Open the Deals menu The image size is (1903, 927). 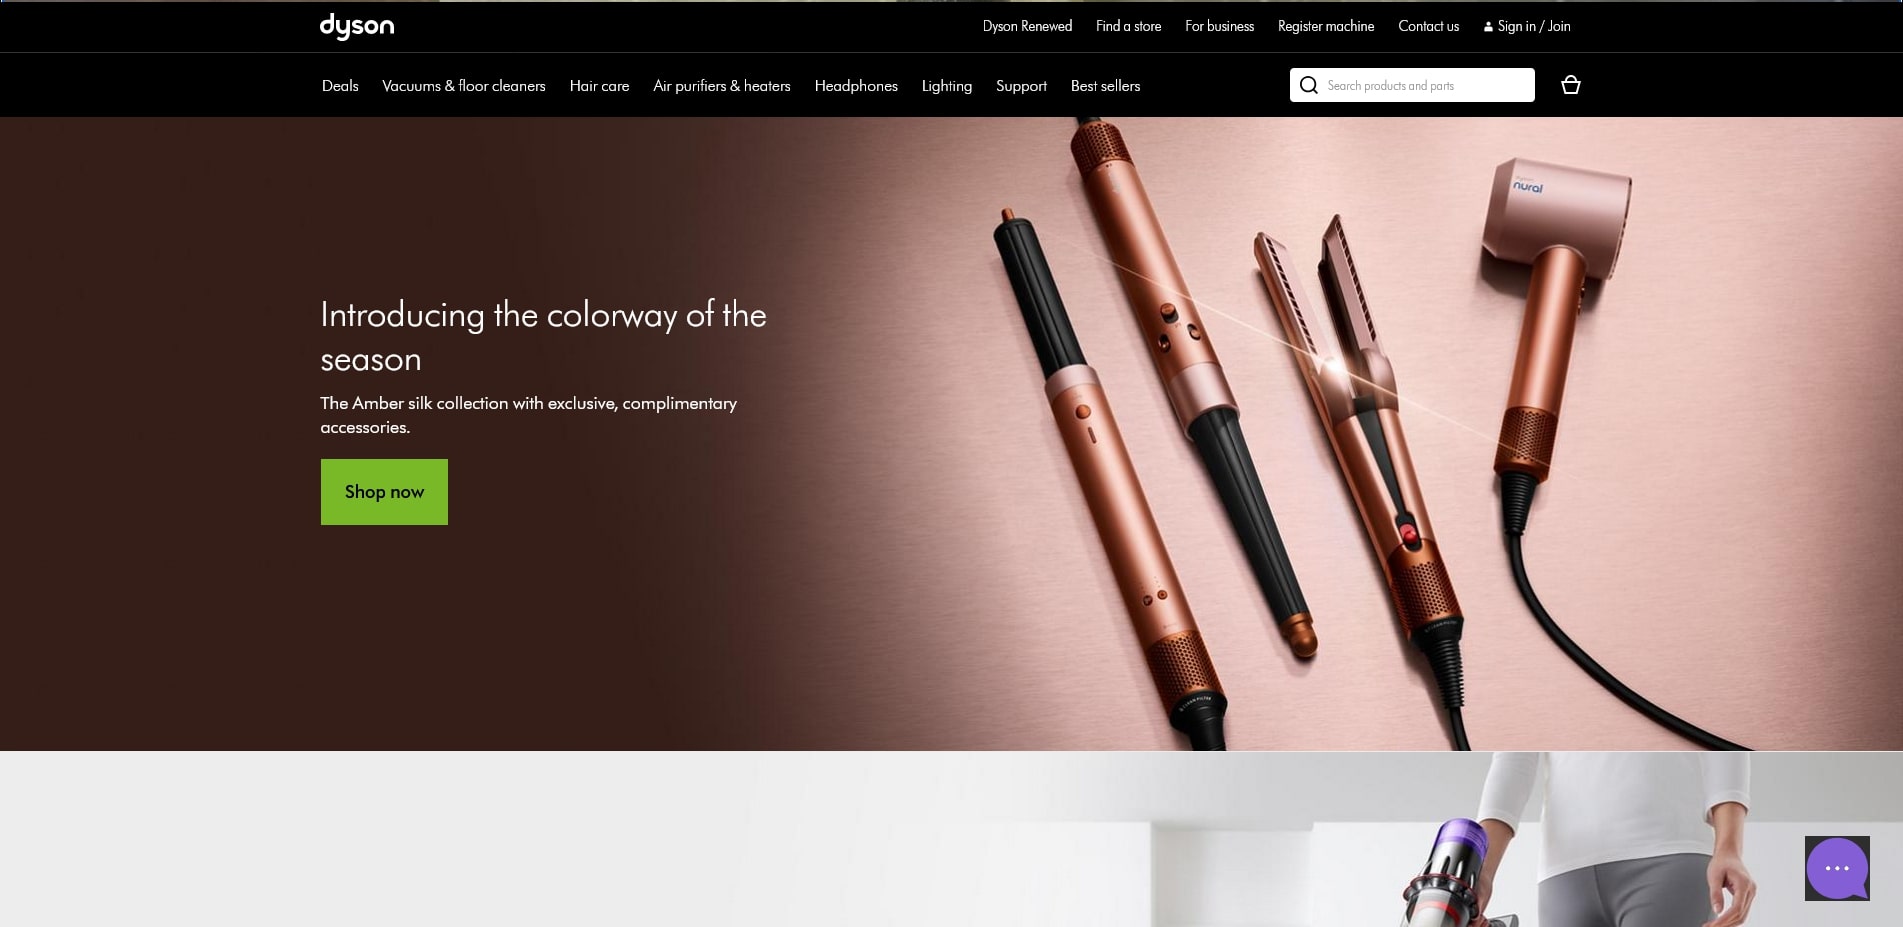pyautogui.click(x=340, y=86)
